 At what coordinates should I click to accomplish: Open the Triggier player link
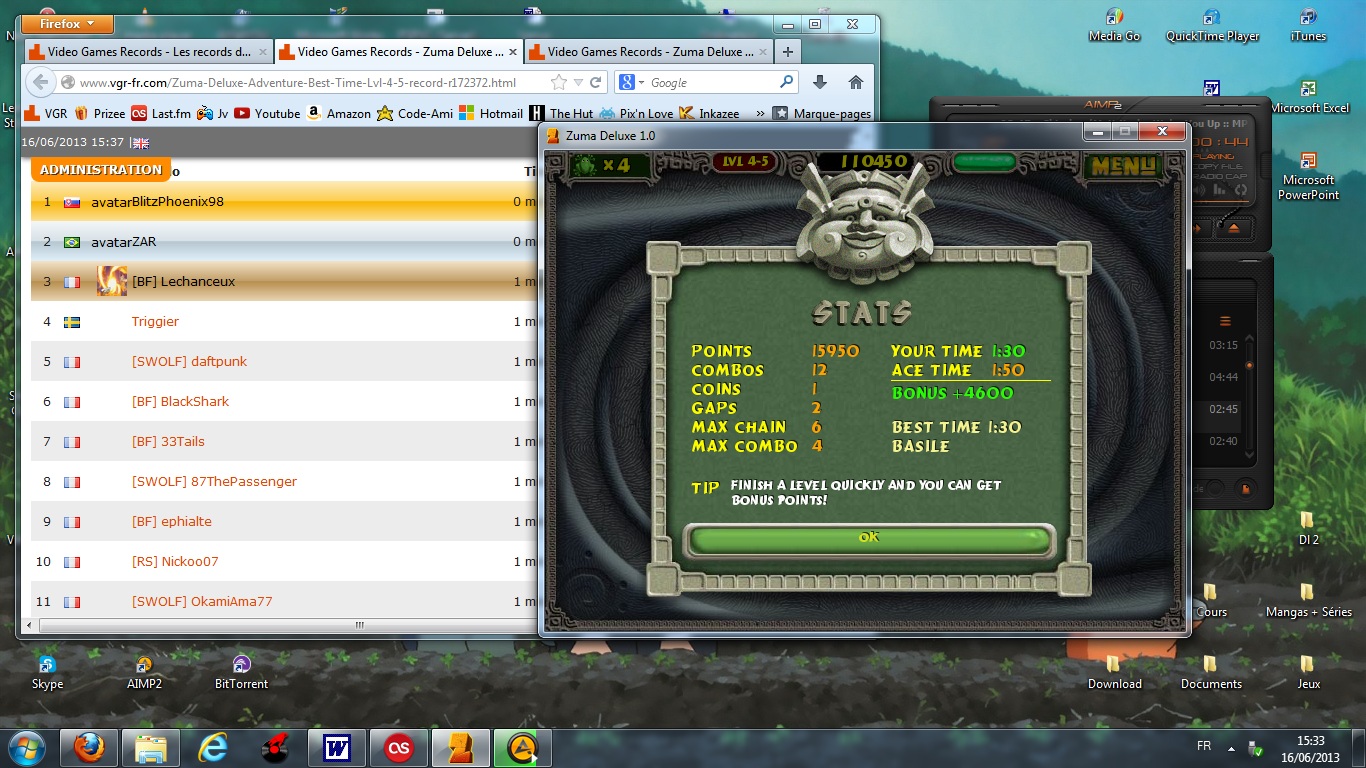coord(155,322)
